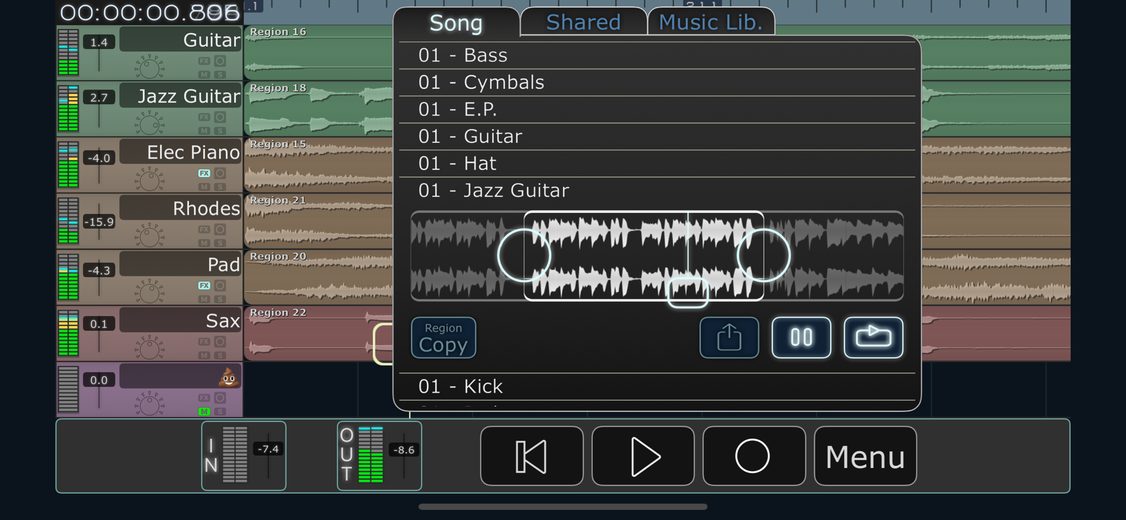The height and width of the screenshot is (520, 1126).
Task: Open FX for the Rhodes track
Action: point(204,229)
